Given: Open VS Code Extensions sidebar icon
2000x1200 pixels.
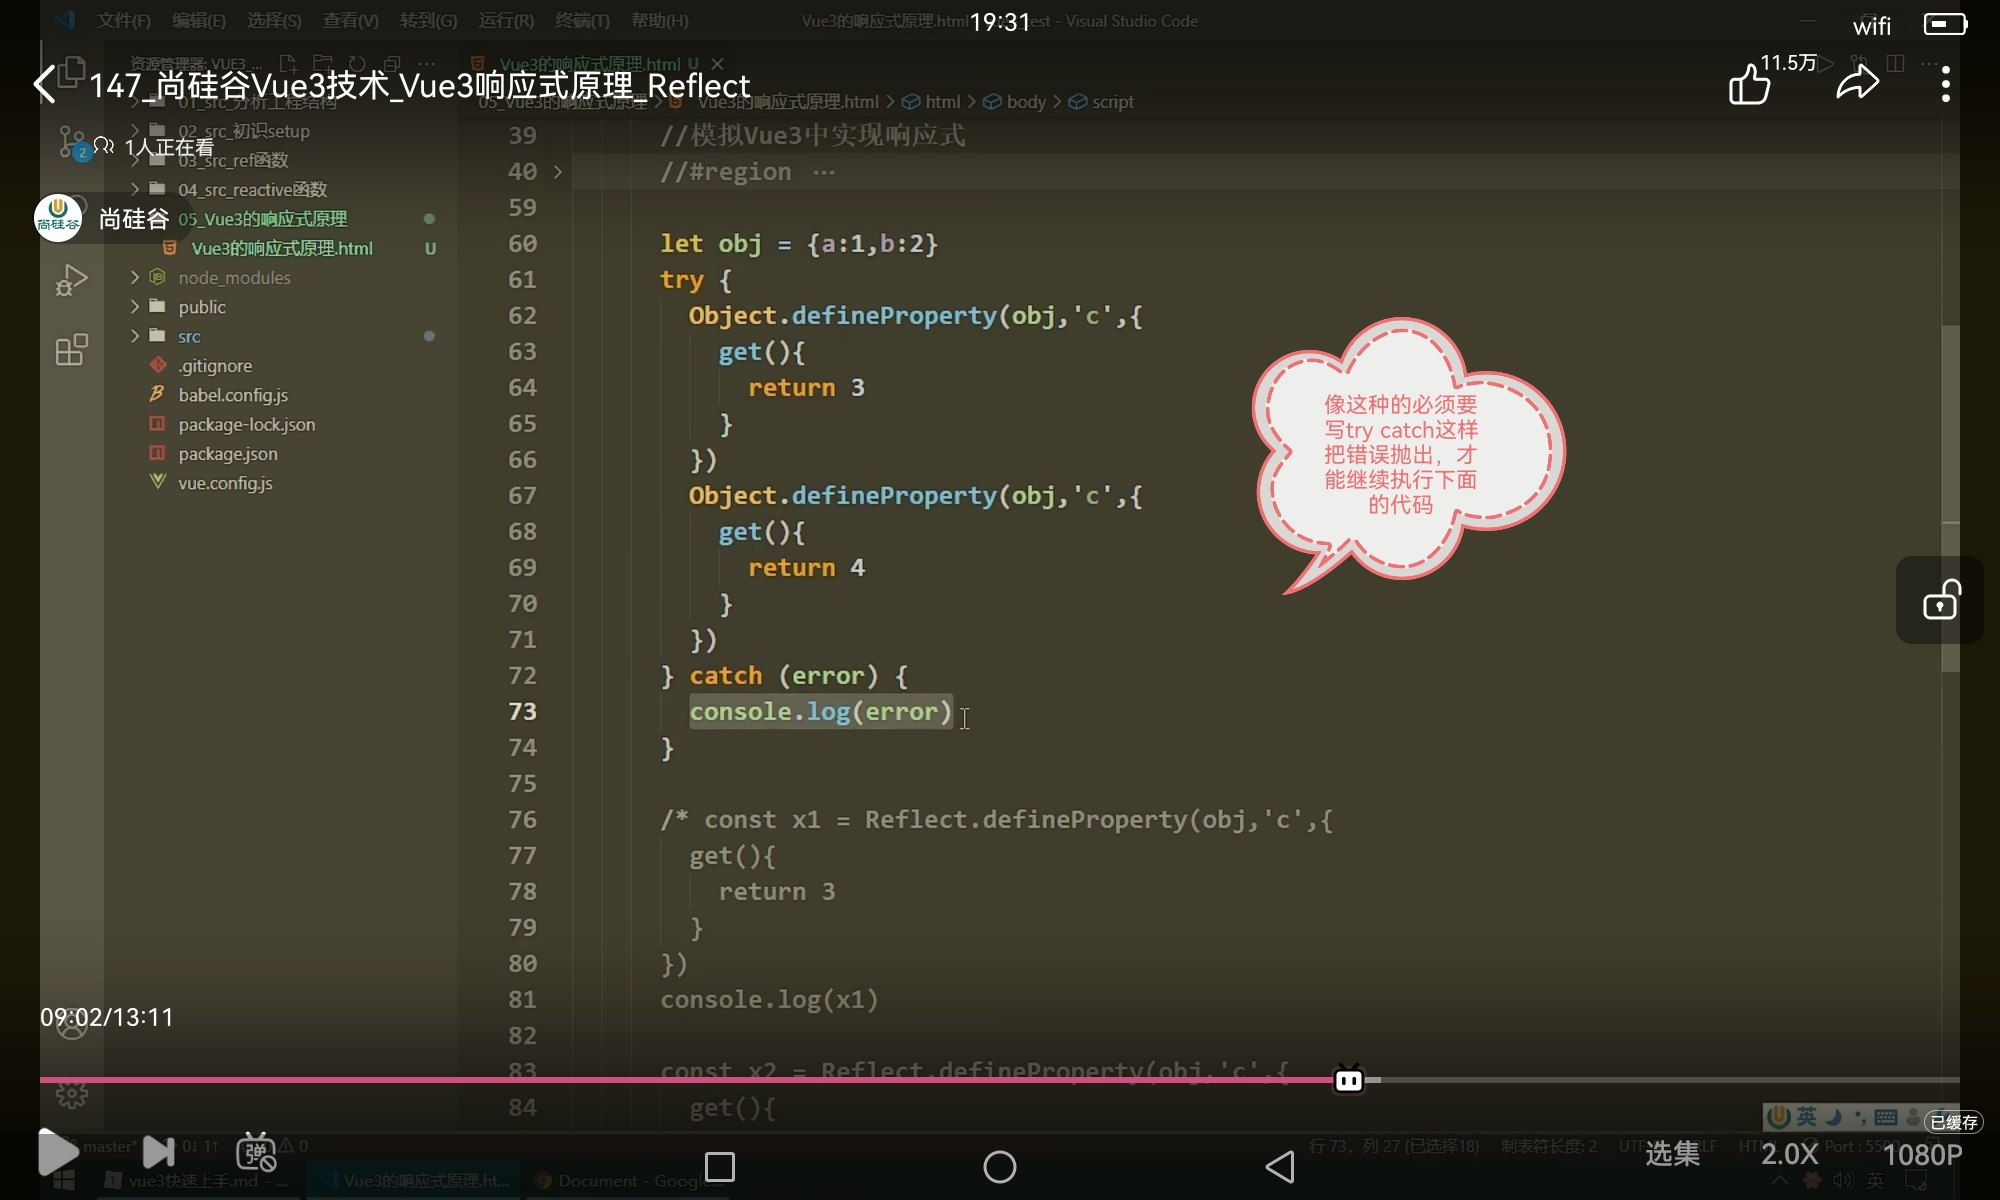Looking at the screenshot, I should click(71, 350).
